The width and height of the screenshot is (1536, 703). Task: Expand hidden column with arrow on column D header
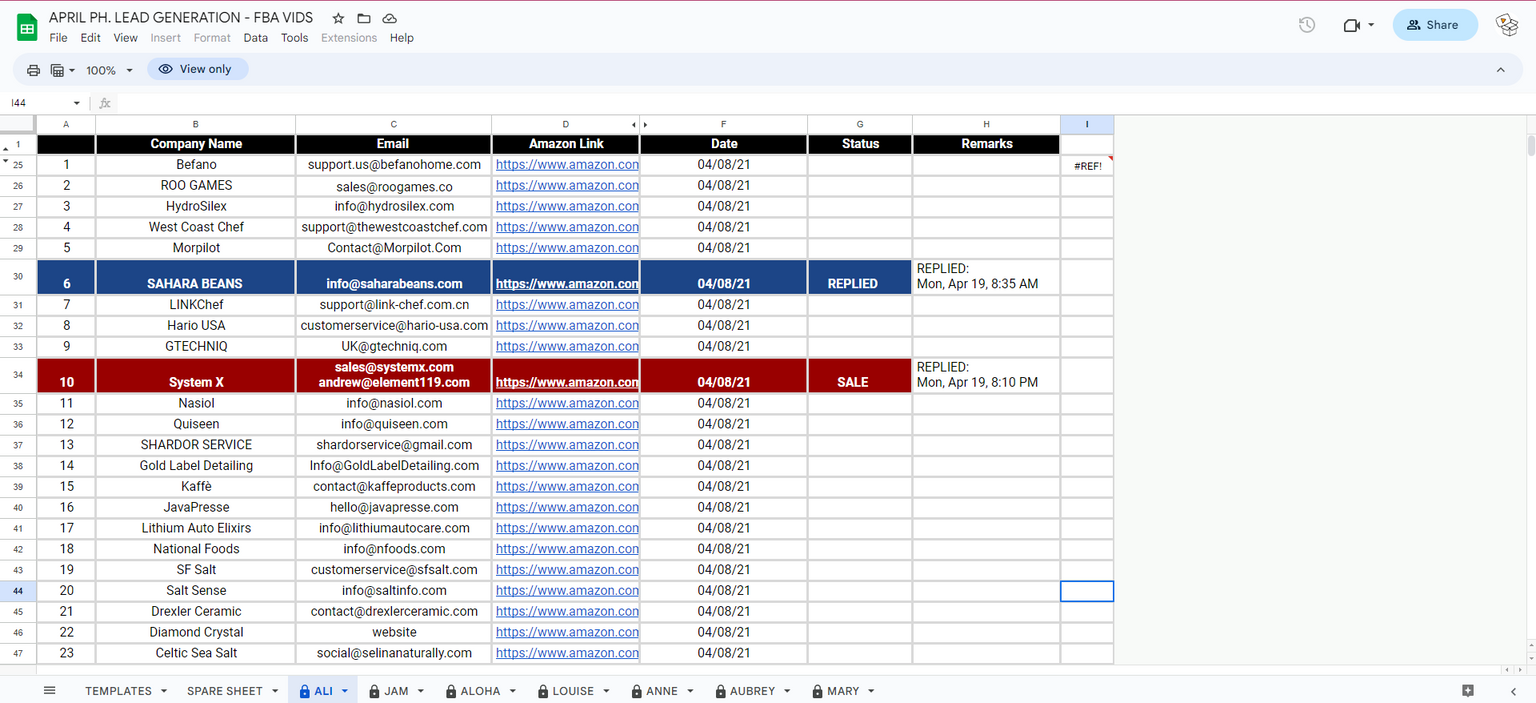pos(634,124)
